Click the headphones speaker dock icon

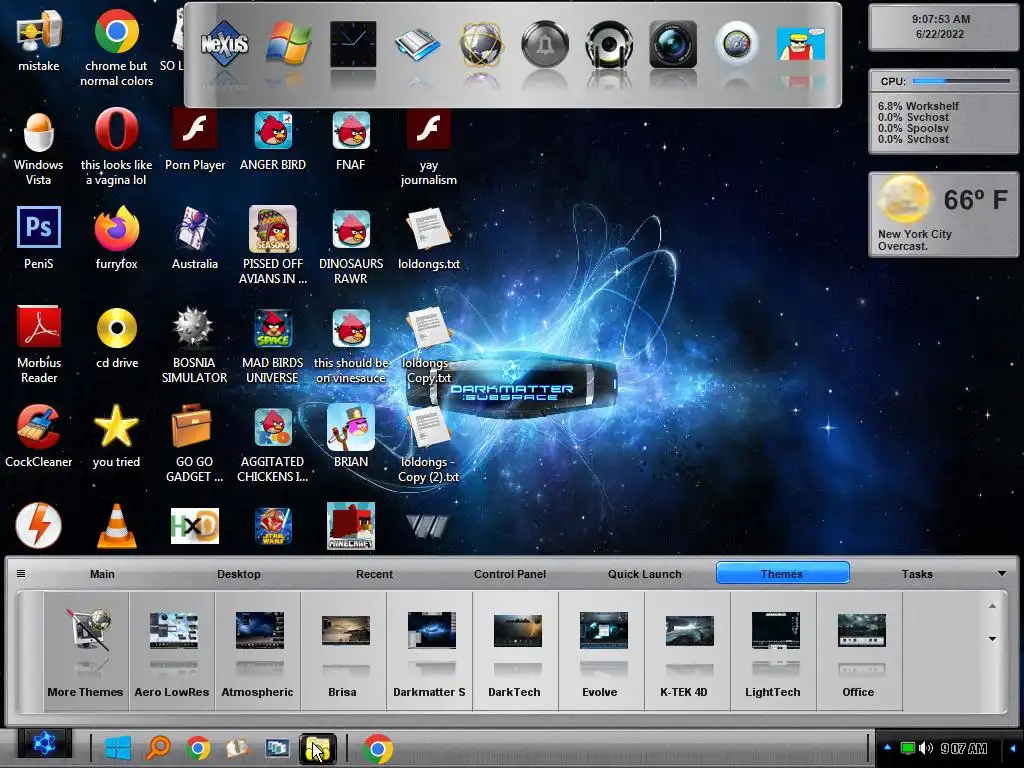point(609,44)
